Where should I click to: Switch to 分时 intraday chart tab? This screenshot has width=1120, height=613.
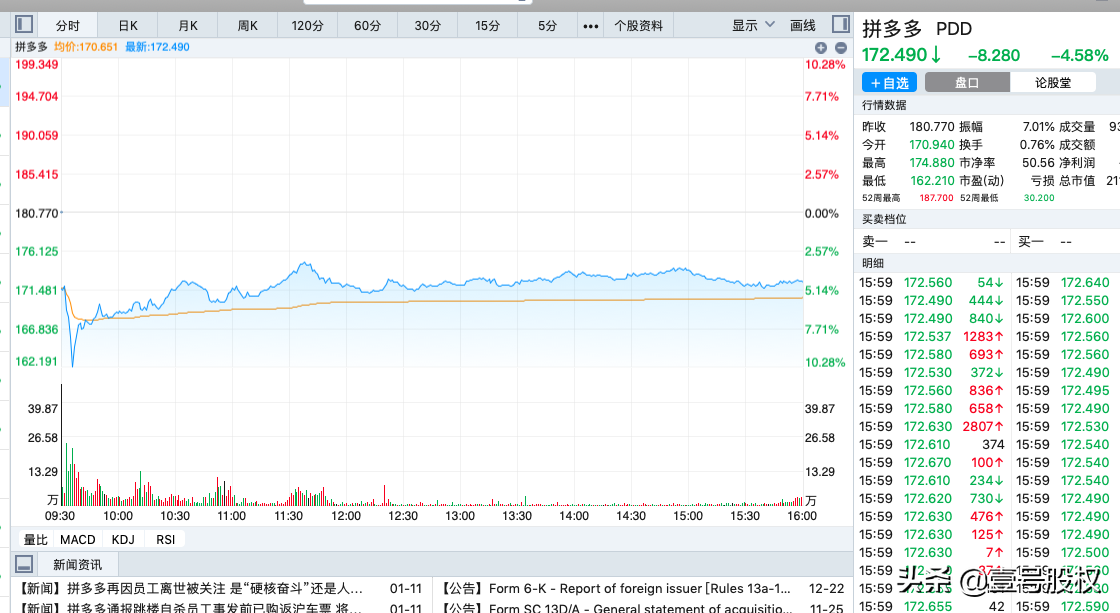(67, 26)
